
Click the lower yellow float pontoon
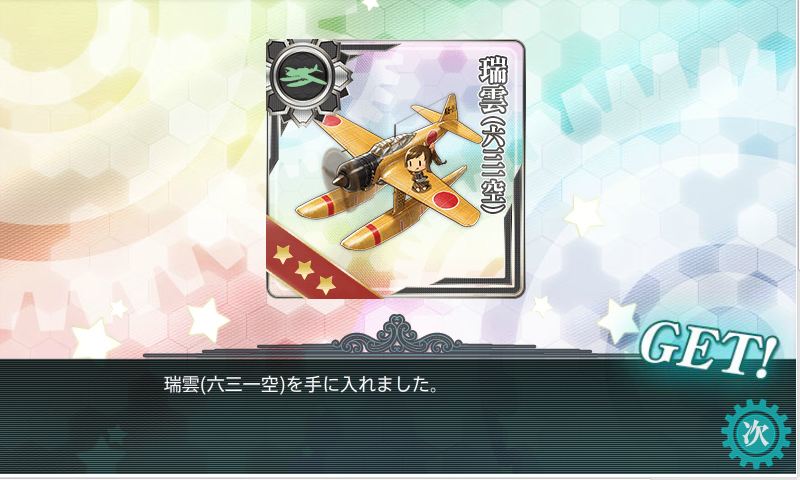(380, 230)
